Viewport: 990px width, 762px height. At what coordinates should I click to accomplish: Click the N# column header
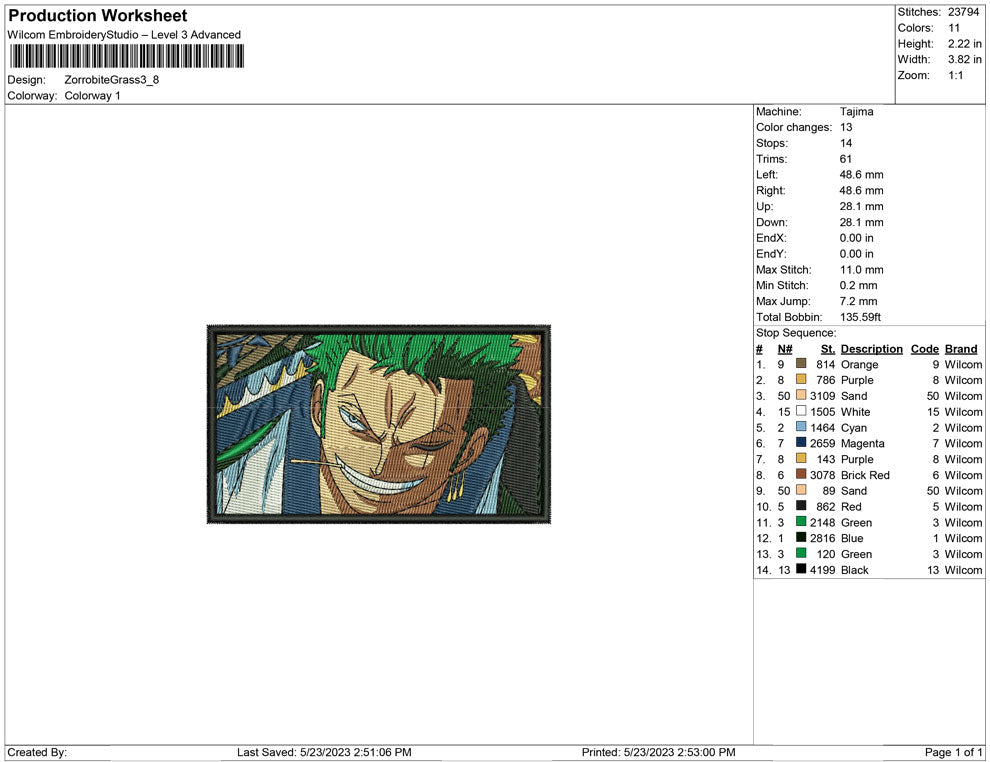(x=785, y=349)
